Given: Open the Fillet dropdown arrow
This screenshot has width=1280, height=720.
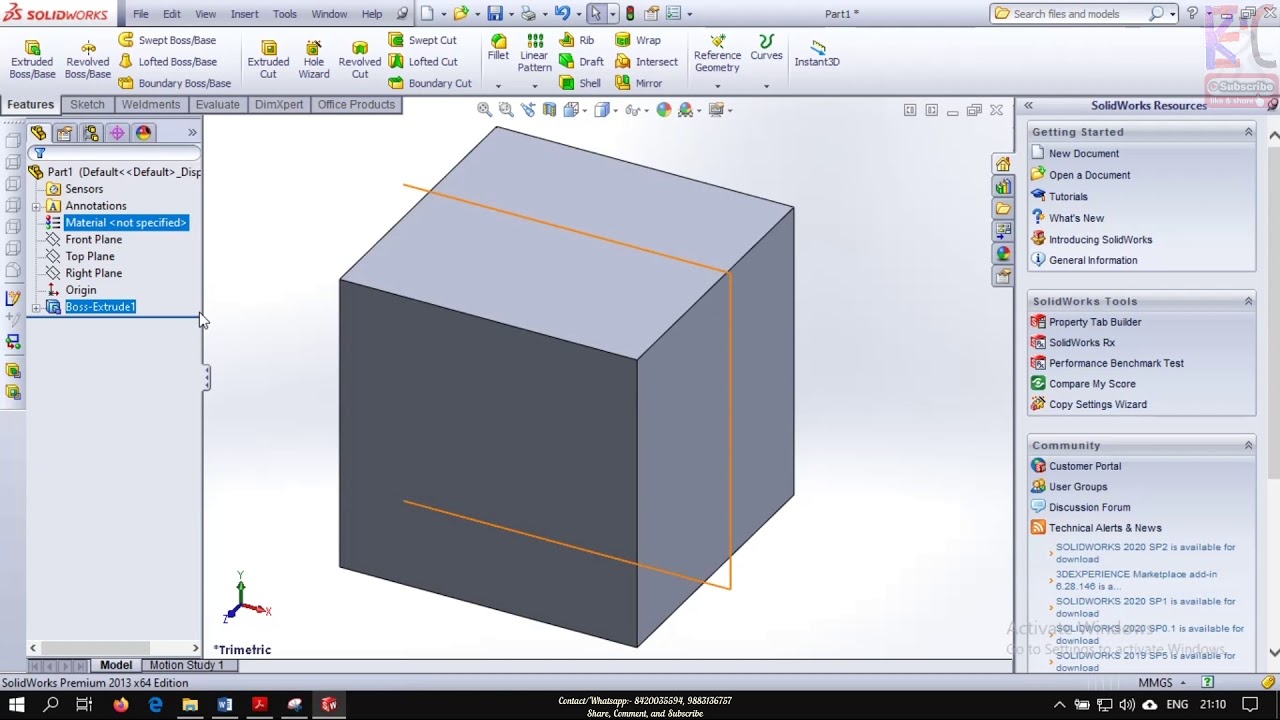Looking at the screenshot, I should [498, 86].
